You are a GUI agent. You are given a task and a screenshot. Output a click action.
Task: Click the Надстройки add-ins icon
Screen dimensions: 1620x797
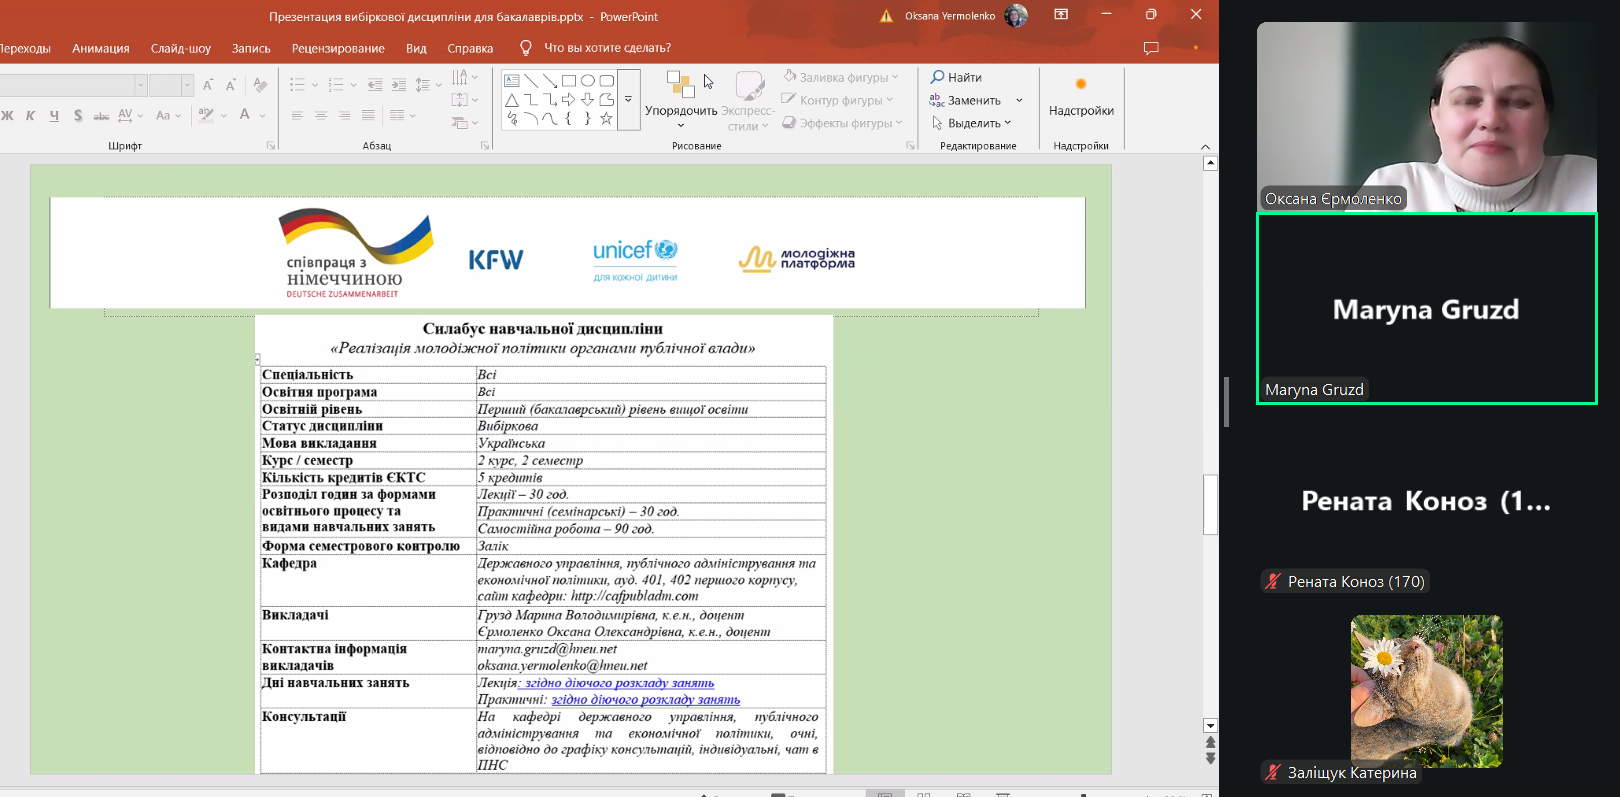tap(1080, 85)
